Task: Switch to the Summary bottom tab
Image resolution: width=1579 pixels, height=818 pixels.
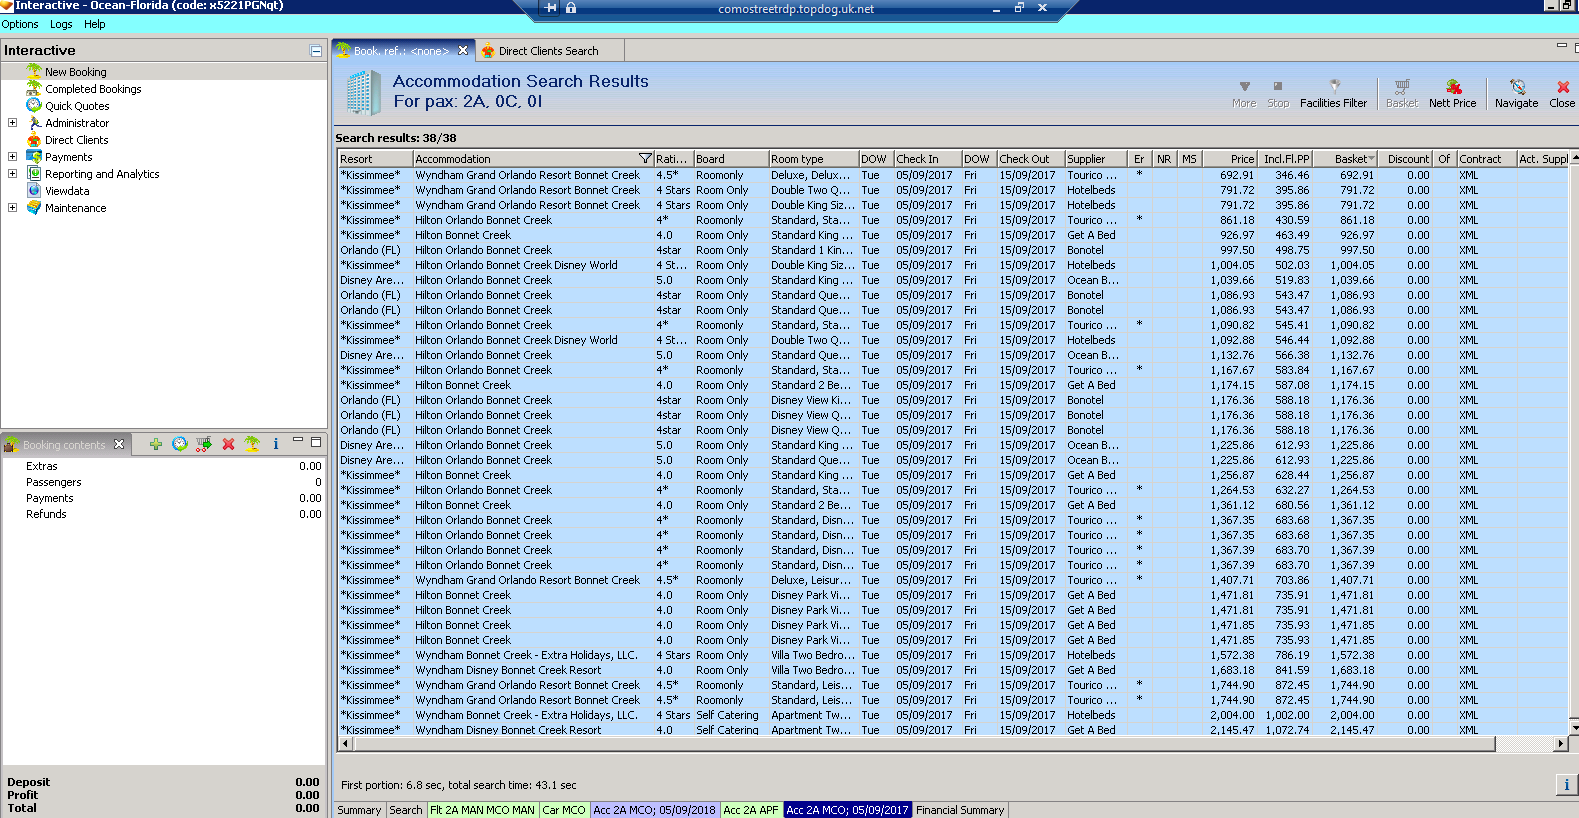Action: [x=359, y=810]
